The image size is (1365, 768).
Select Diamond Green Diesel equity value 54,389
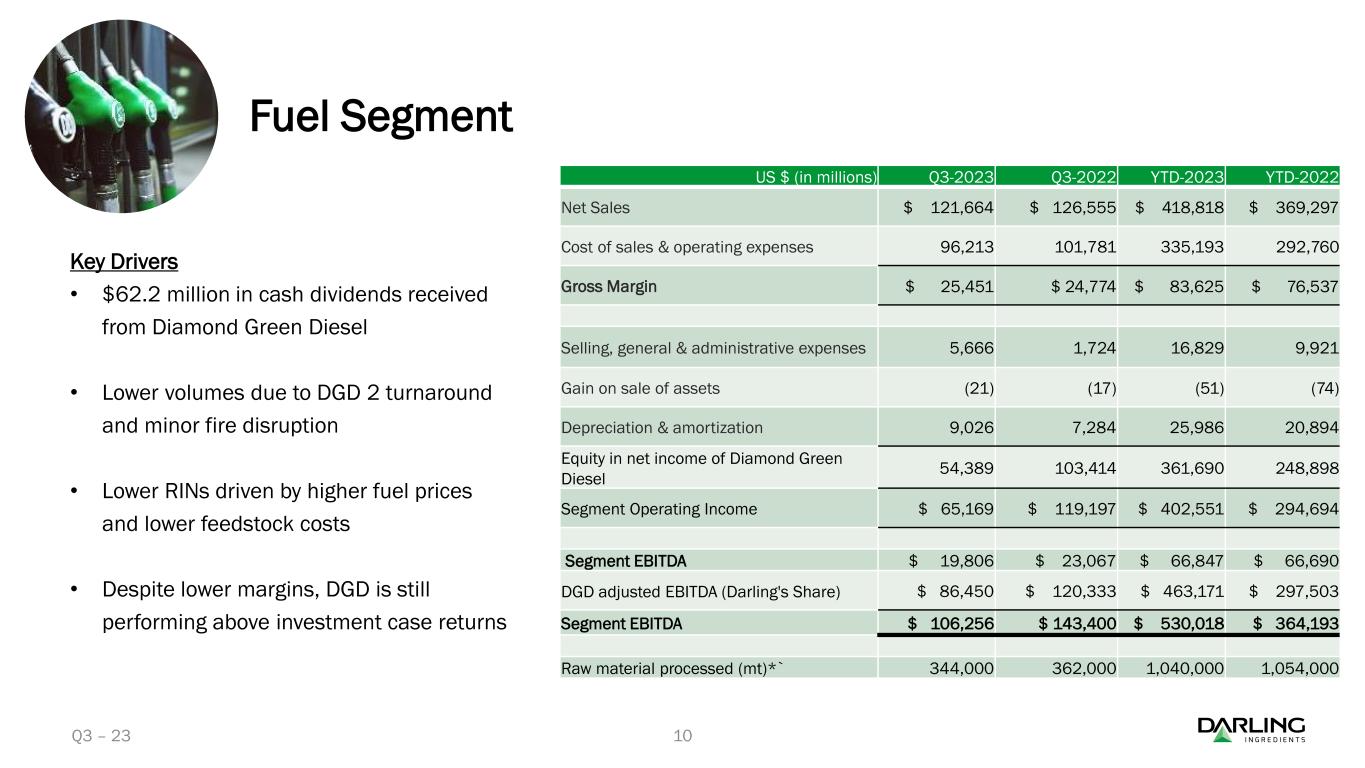tap(966, 468)
